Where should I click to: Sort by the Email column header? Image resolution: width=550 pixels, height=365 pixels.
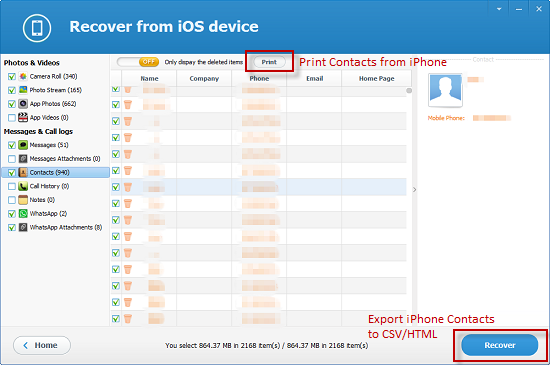(314, 79)
